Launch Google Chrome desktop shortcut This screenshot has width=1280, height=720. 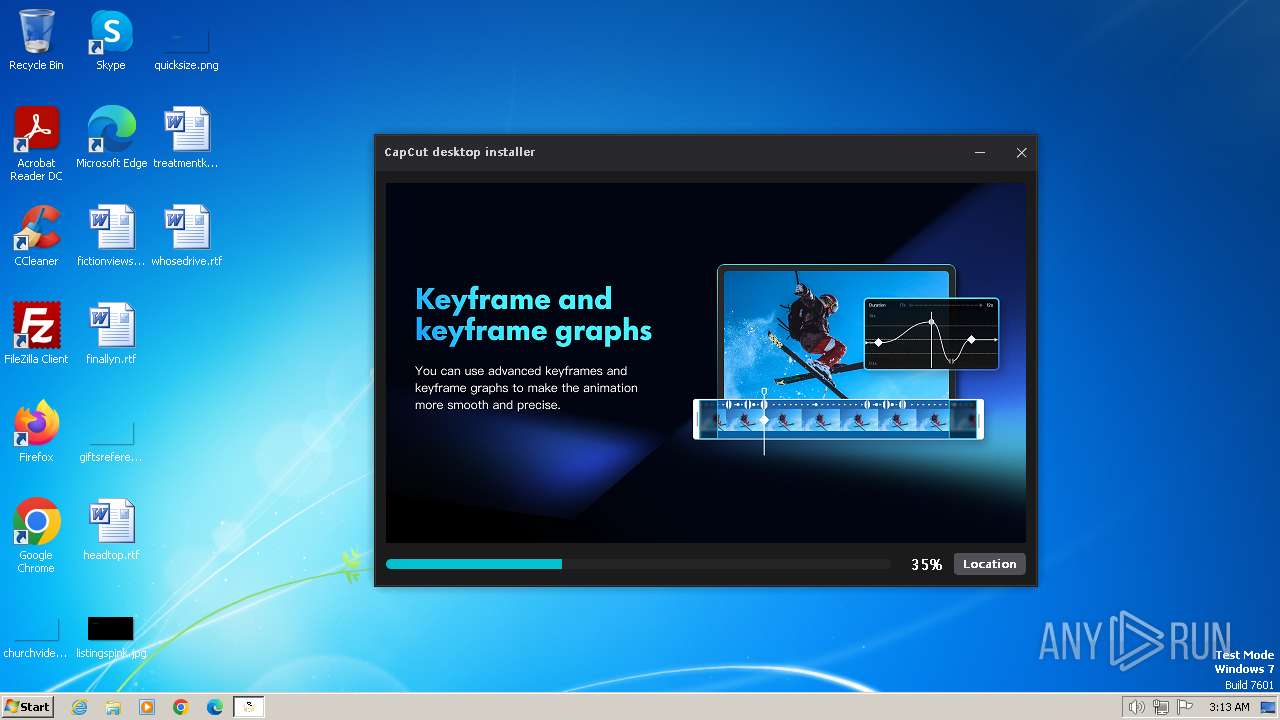[36, 535]
